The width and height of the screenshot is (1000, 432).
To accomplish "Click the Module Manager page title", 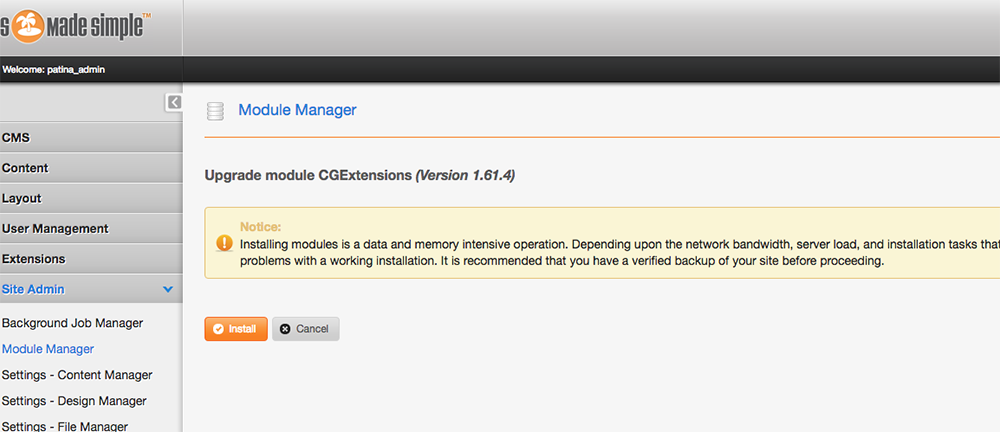I will pyautogui.click(x=297, y=110).
